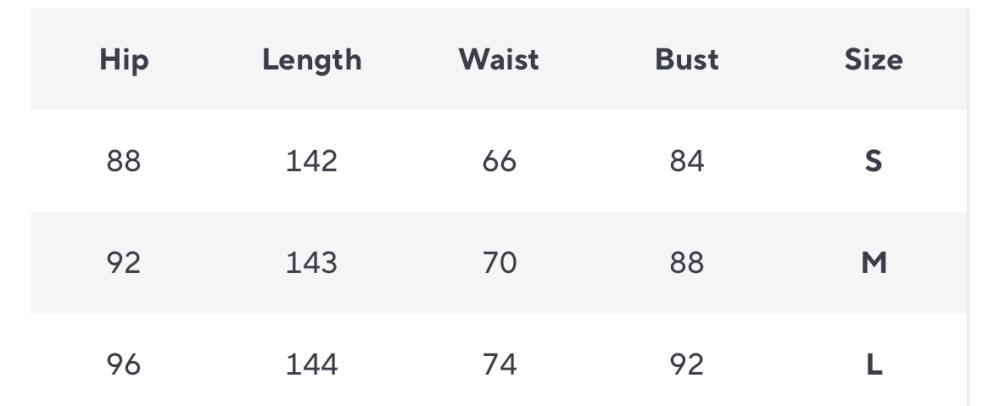This screenshot has width=1000, height=406.
Task: Click the Size column header
Action: [873, 60]
